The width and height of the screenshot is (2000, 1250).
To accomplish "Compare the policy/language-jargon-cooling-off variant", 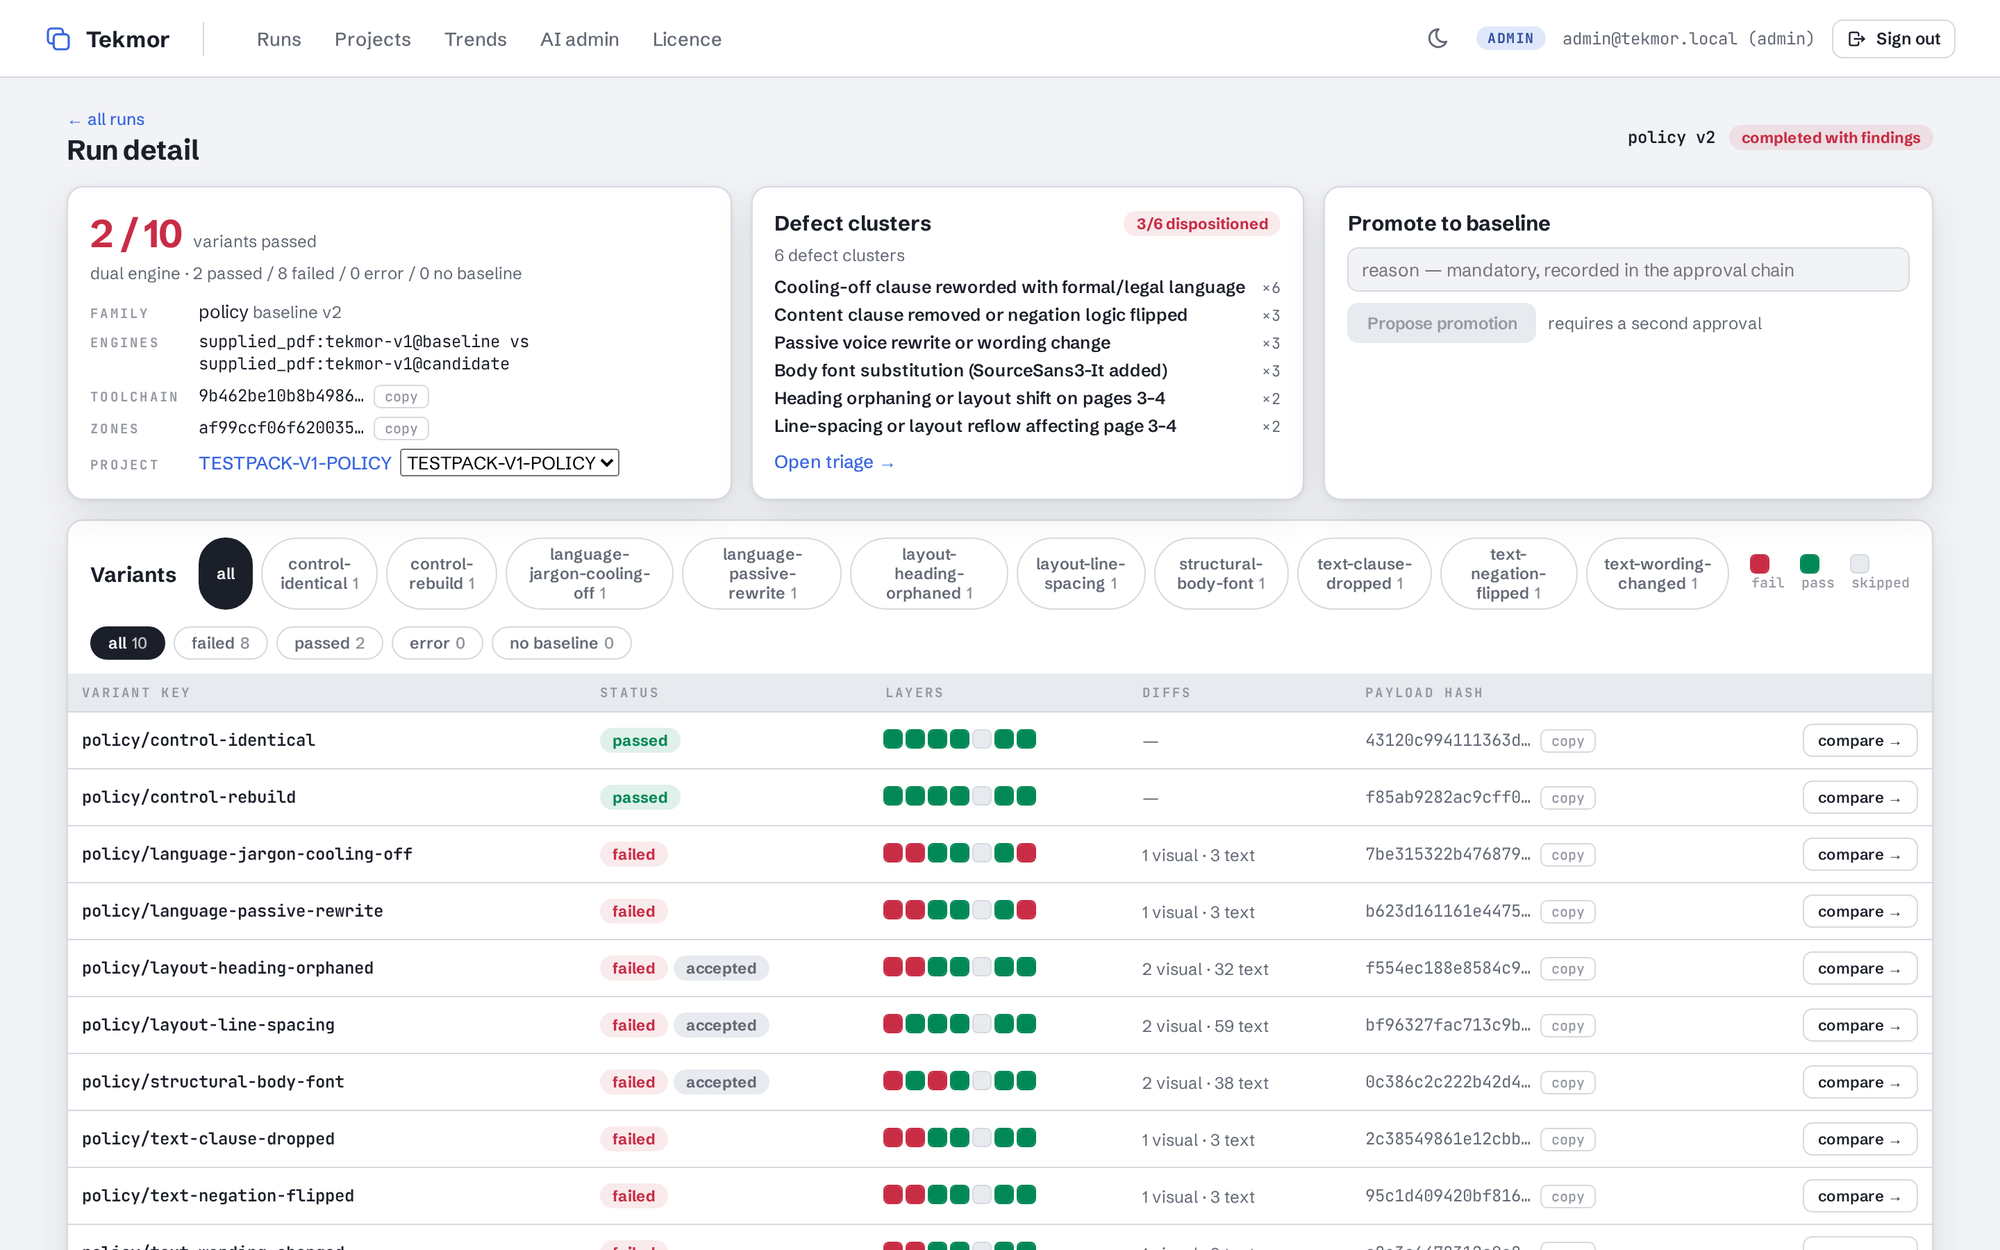I will coord(1860,855).
